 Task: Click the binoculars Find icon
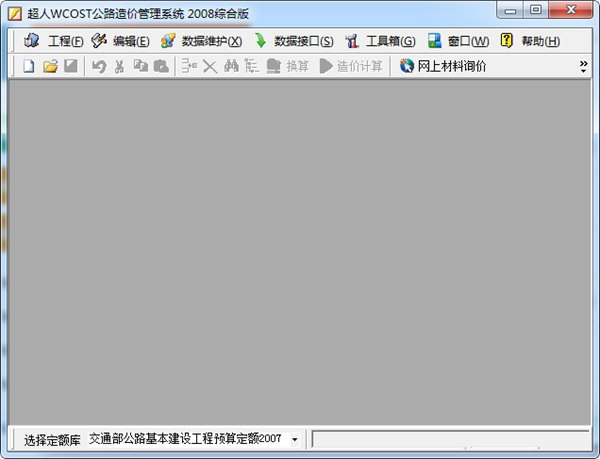(230, 67)
